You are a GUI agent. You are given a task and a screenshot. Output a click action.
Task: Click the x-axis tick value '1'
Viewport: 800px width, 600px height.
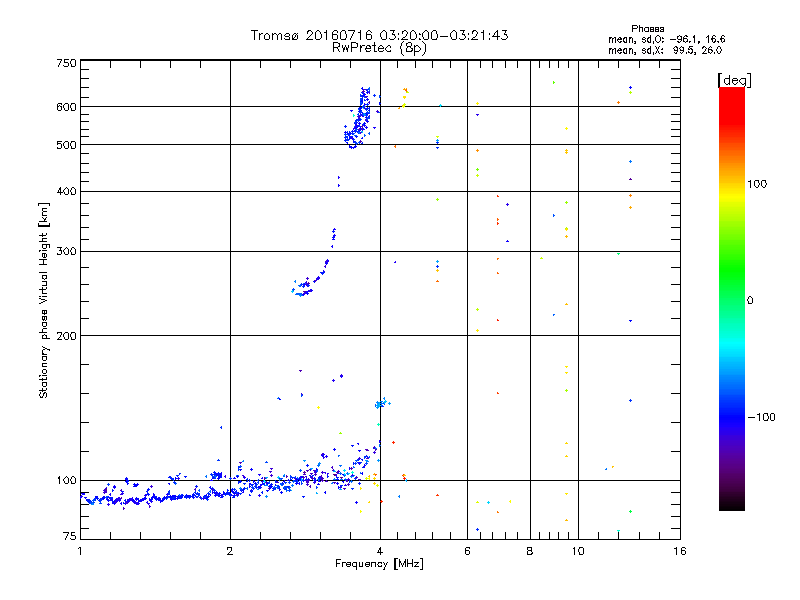coord(80,551)
